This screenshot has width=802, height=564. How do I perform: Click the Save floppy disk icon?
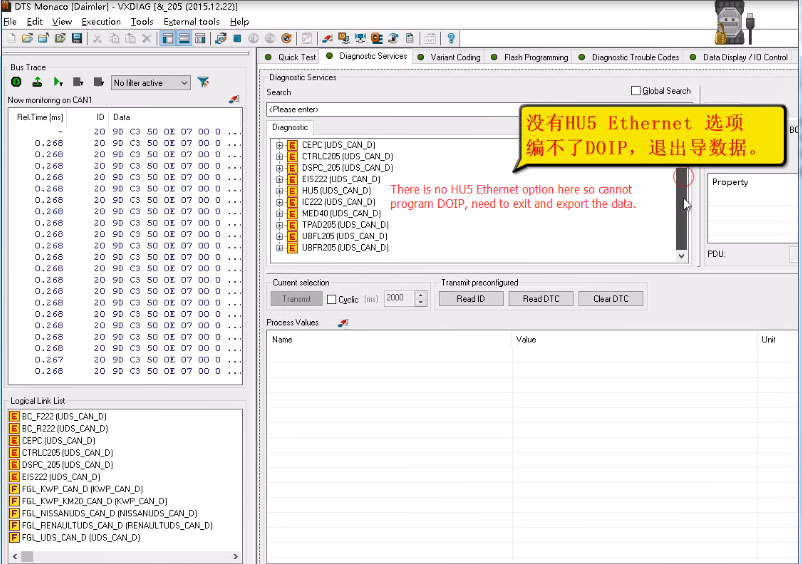point(77,38)
